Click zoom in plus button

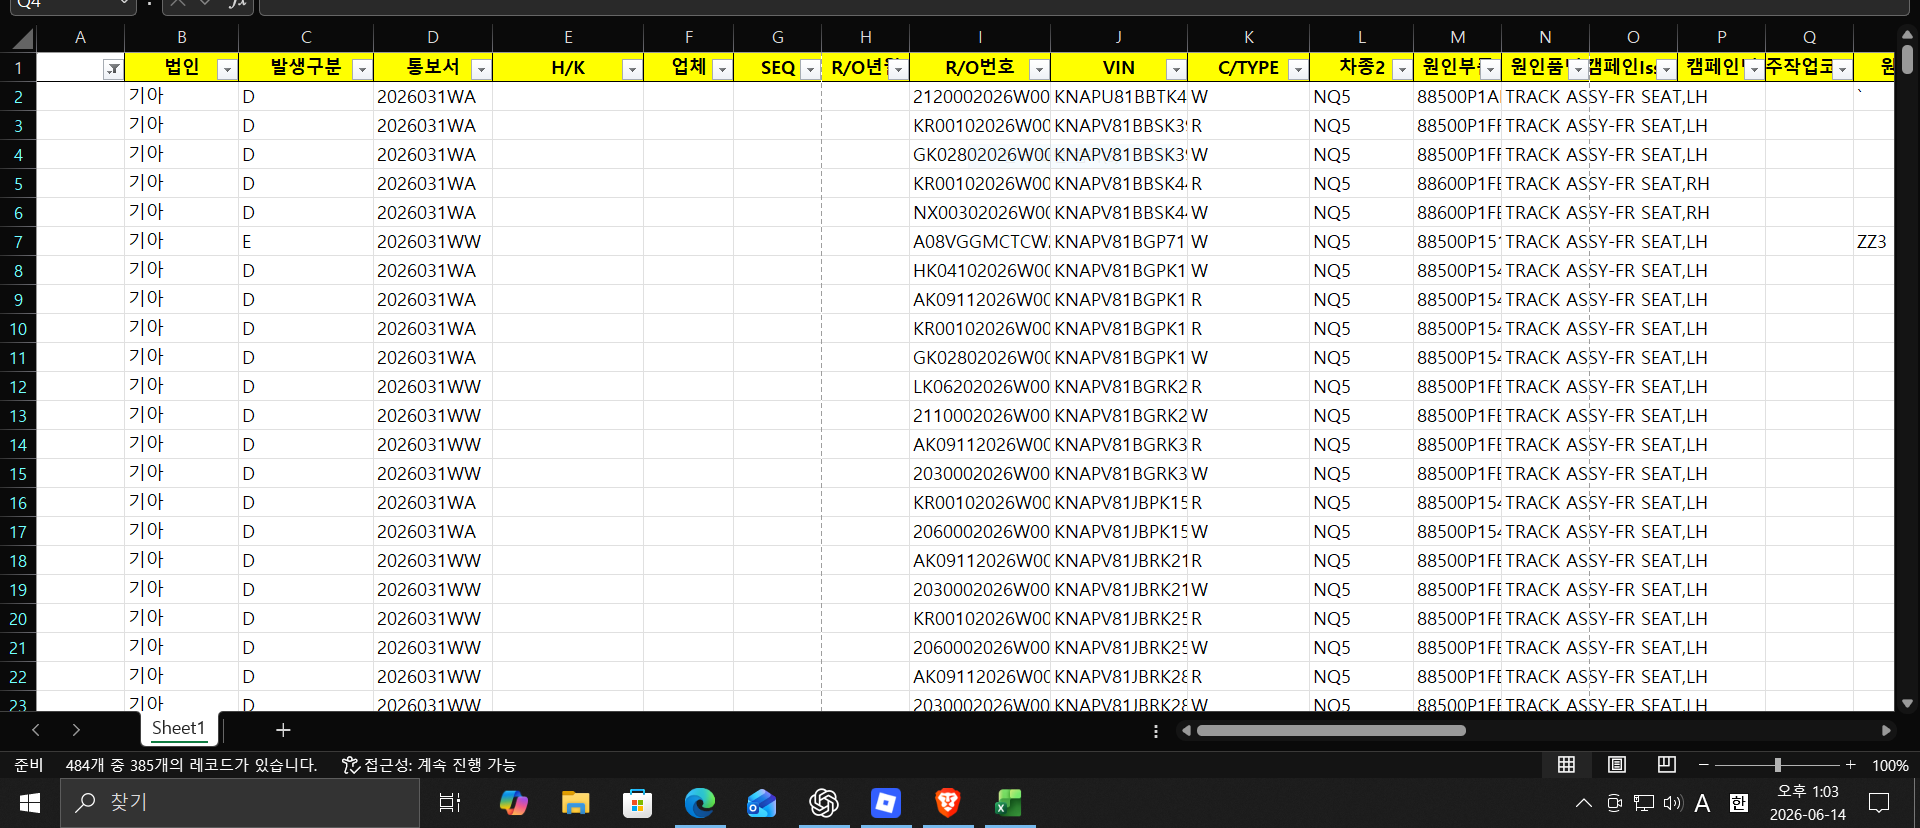[x=1851, y=765]
